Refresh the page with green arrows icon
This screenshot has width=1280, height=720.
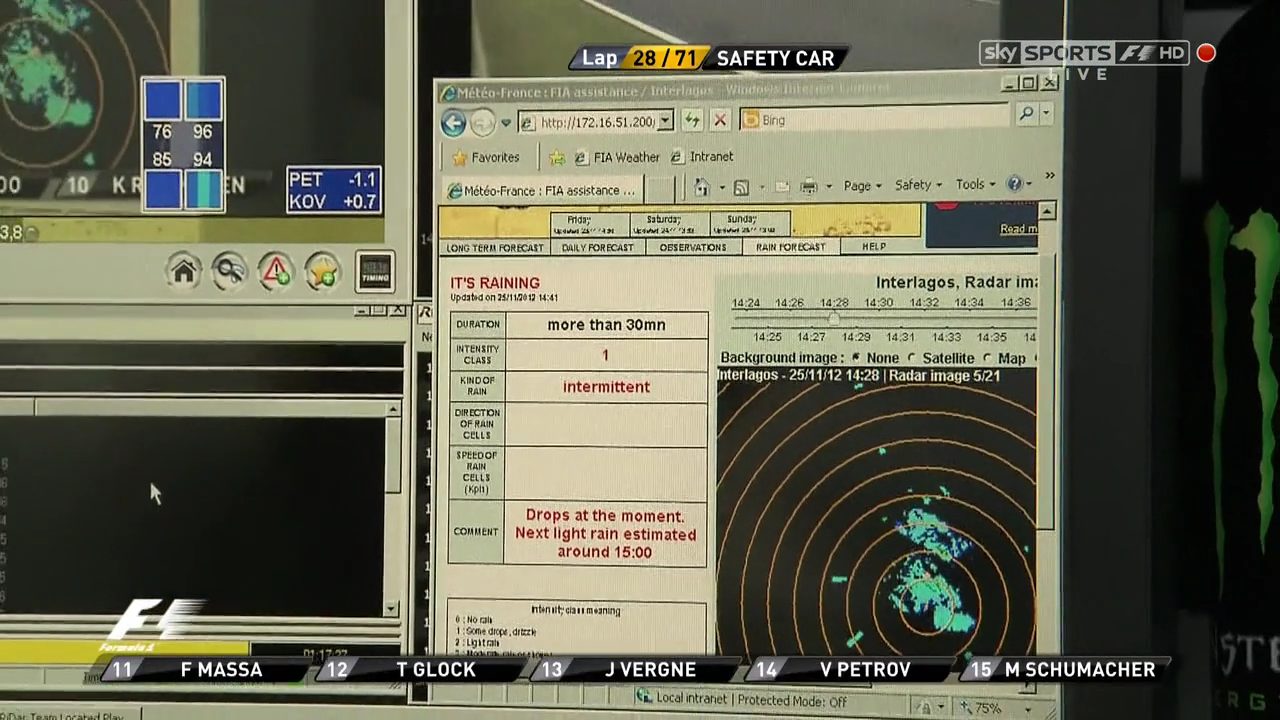pyautogui.click(x=692, y=121)
